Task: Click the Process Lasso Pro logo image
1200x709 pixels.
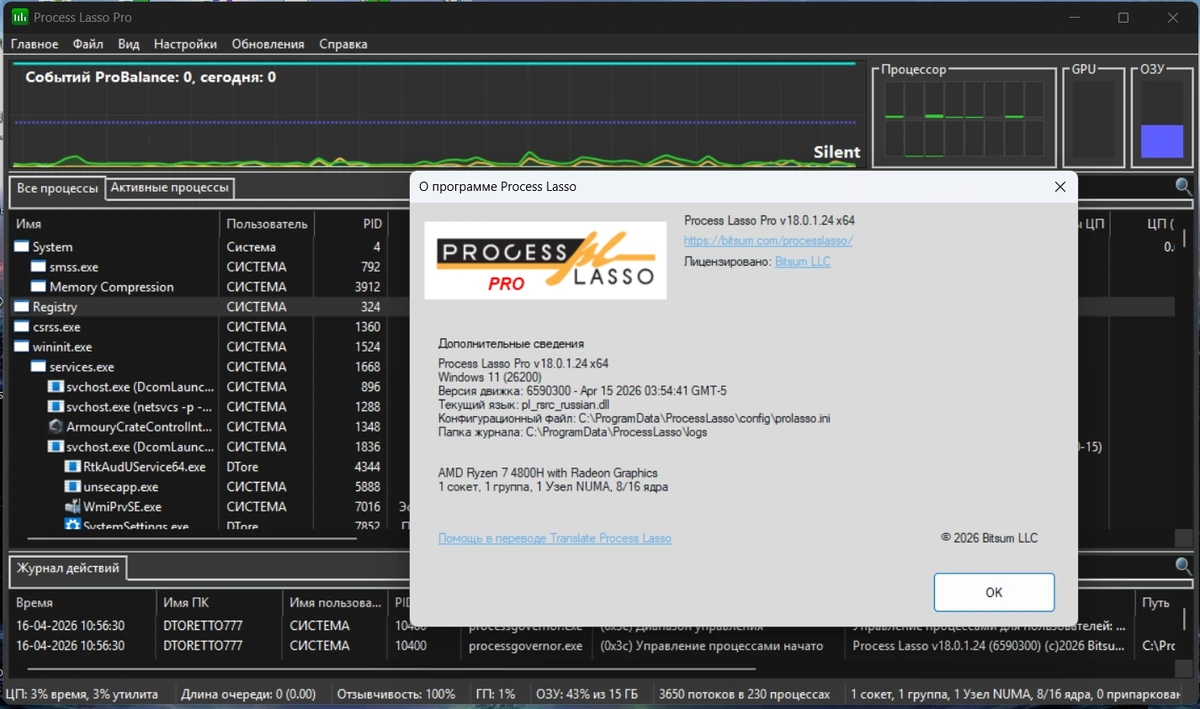Action: pyautogui.click(x=545, y=260)
